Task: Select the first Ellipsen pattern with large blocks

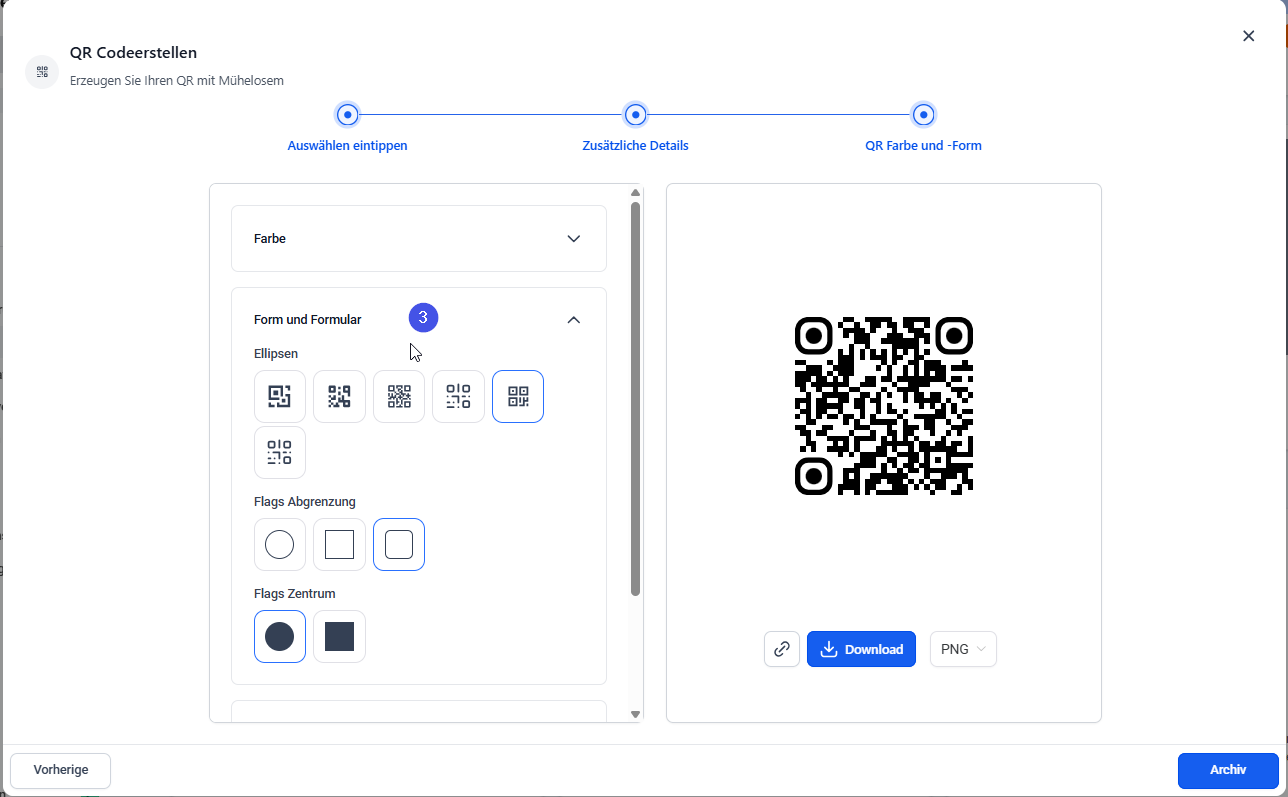Action: [x=280, y=396]
